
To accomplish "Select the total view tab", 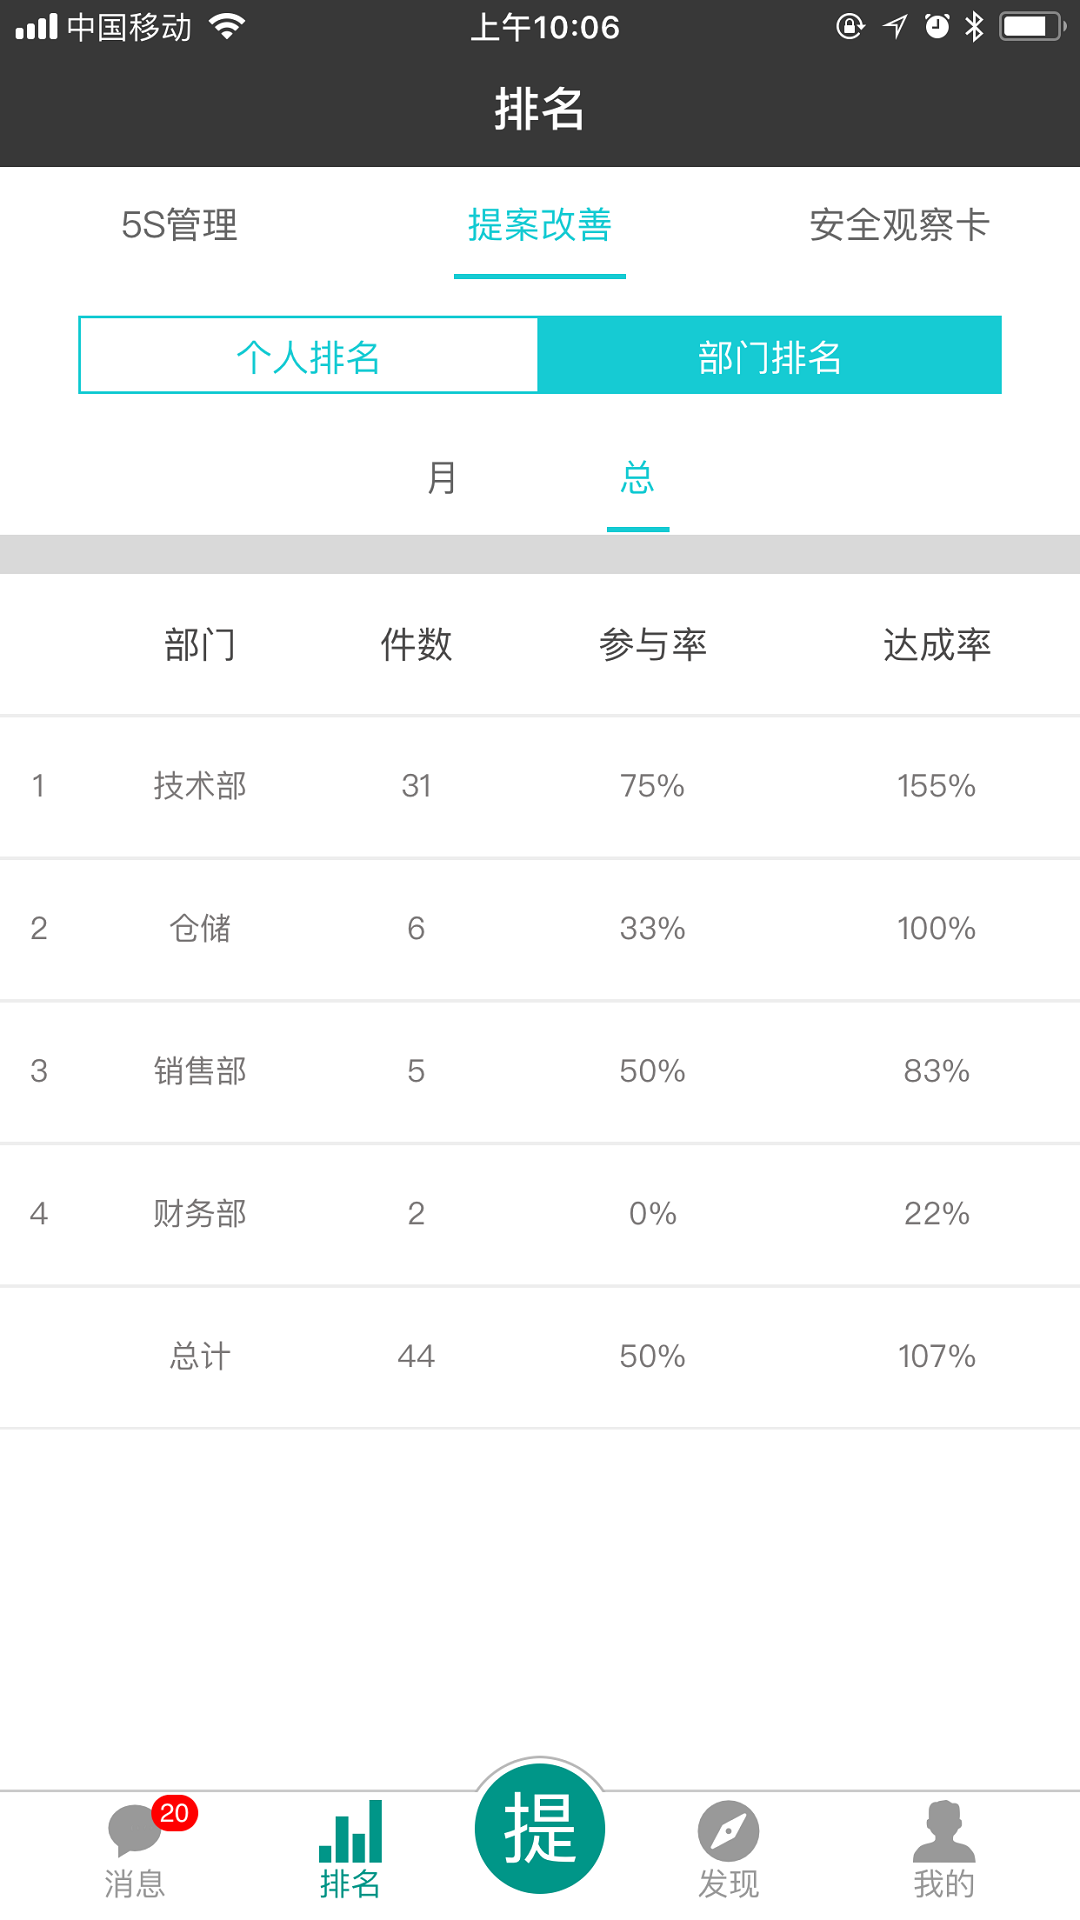I will [x=637, y=478].
